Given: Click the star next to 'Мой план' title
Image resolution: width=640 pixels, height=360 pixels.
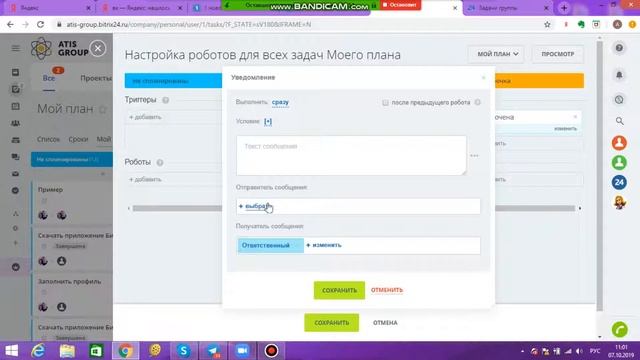Looking at the screenshot, I should click(x=103, y=109).
